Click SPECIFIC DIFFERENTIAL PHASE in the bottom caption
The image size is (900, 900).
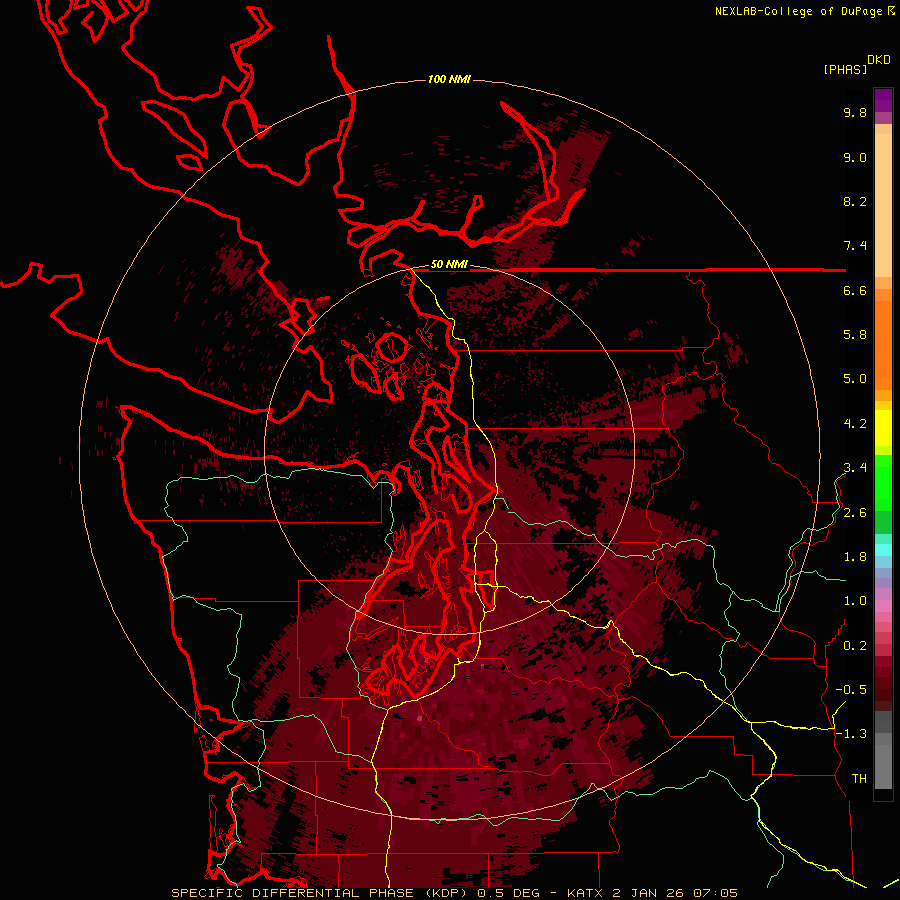[292, 893]
